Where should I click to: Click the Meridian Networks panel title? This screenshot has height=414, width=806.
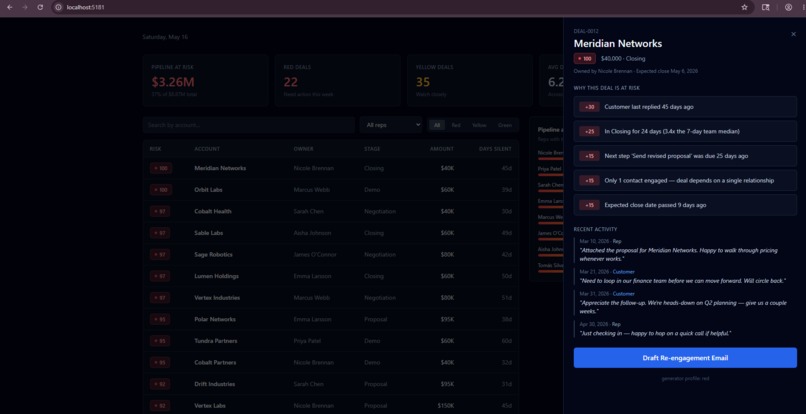618,44
